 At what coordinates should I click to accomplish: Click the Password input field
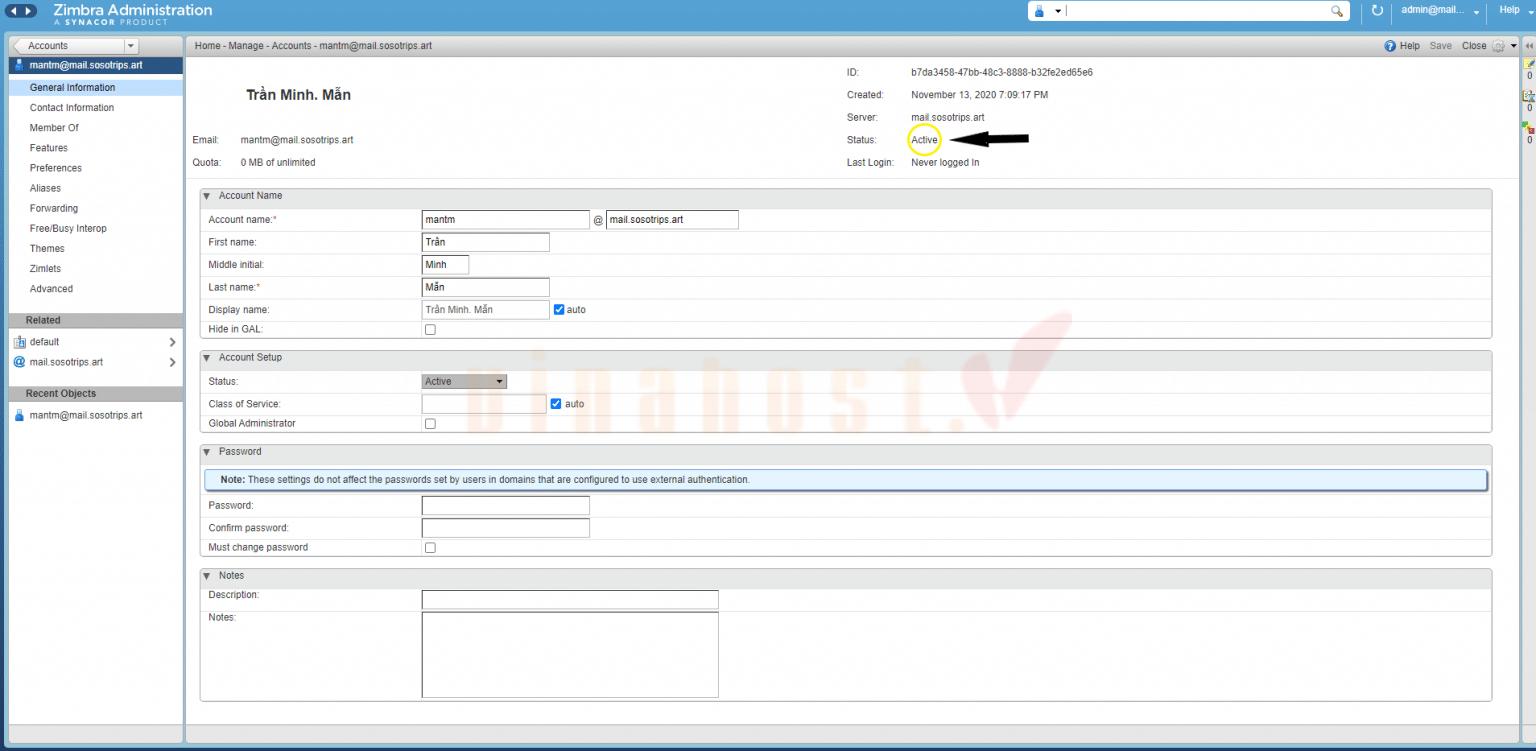click(506, 506)
